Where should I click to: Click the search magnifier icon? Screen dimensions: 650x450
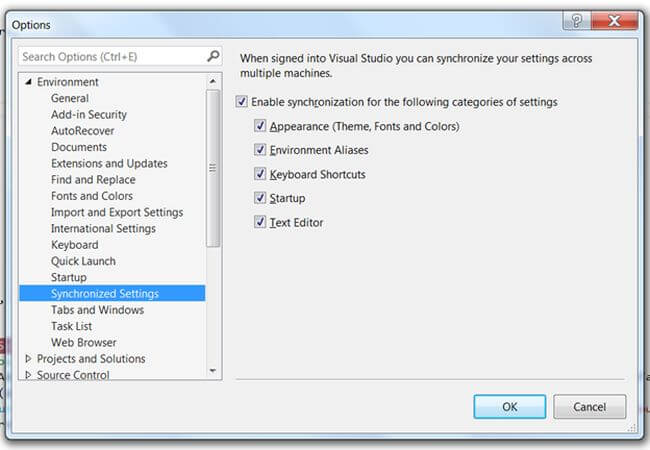point(212,57)
